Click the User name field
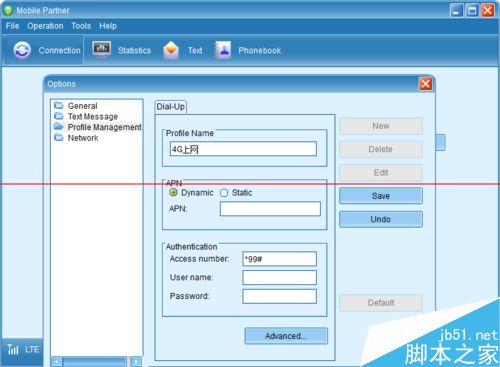Viewport: 500px width, 367px height. pos(280,277)
